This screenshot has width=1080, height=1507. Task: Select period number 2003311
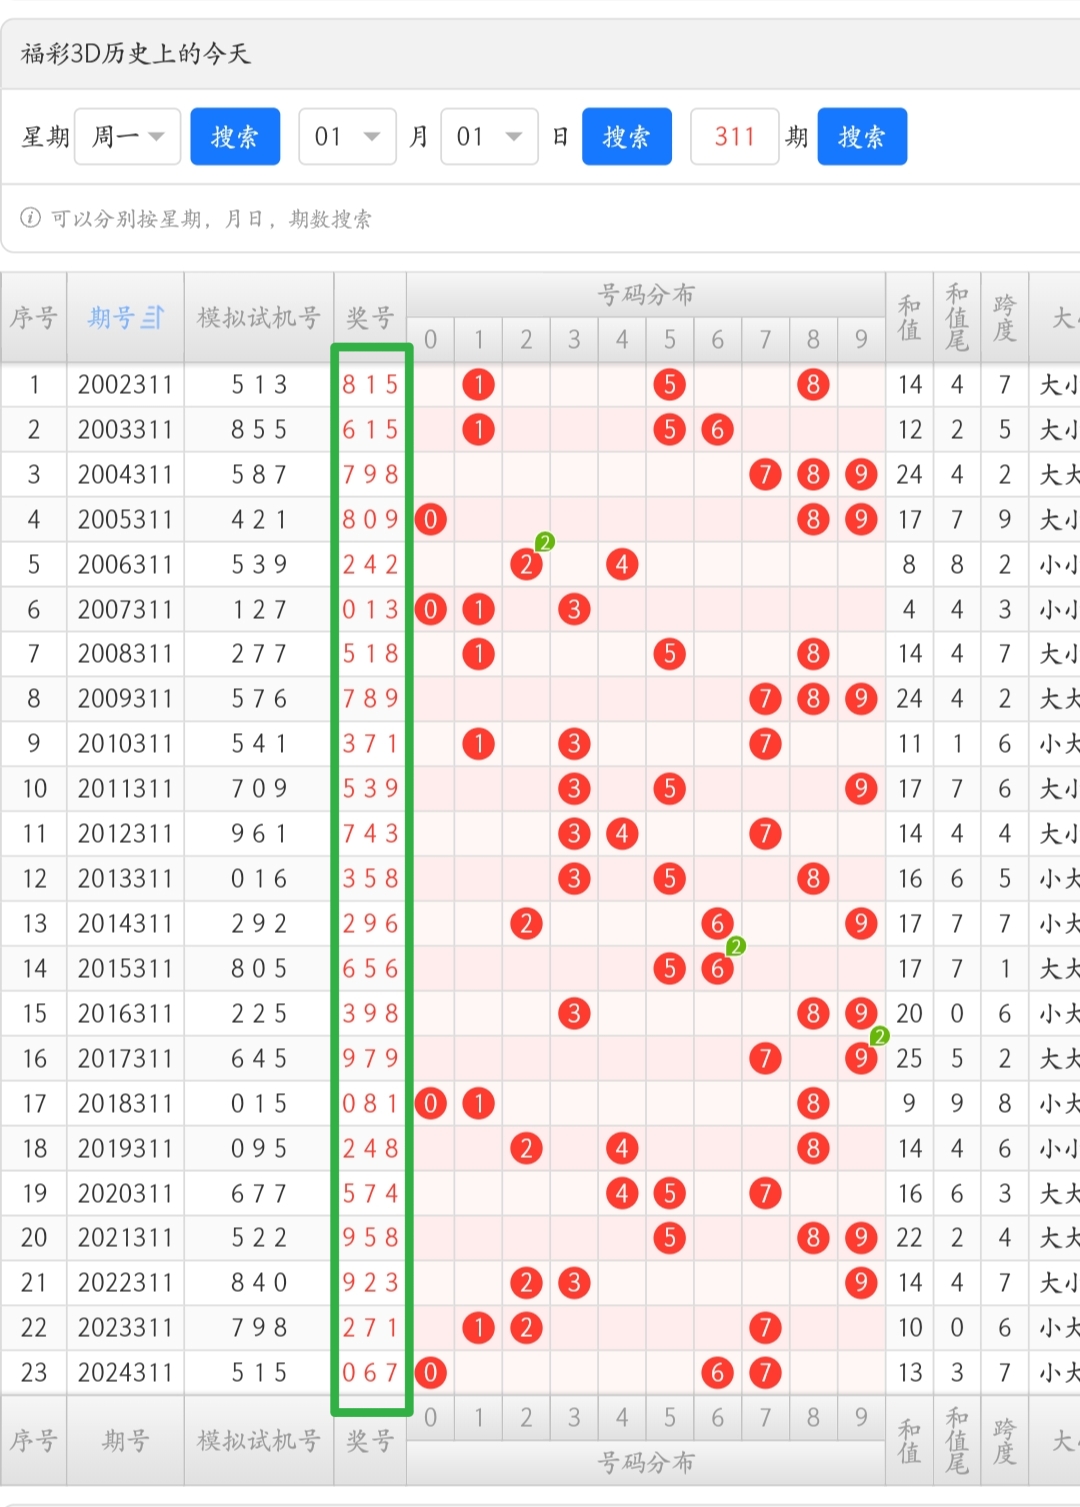point(125,430)
